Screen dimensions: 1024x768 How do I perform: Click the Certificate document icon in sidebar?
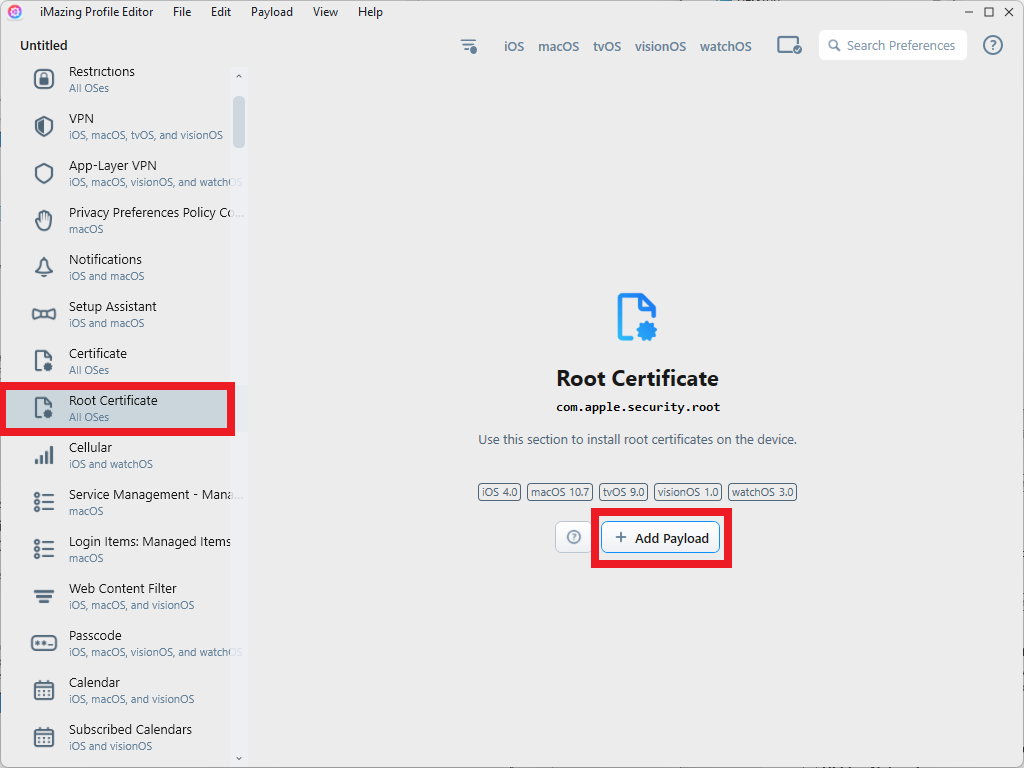pos(44,361)
